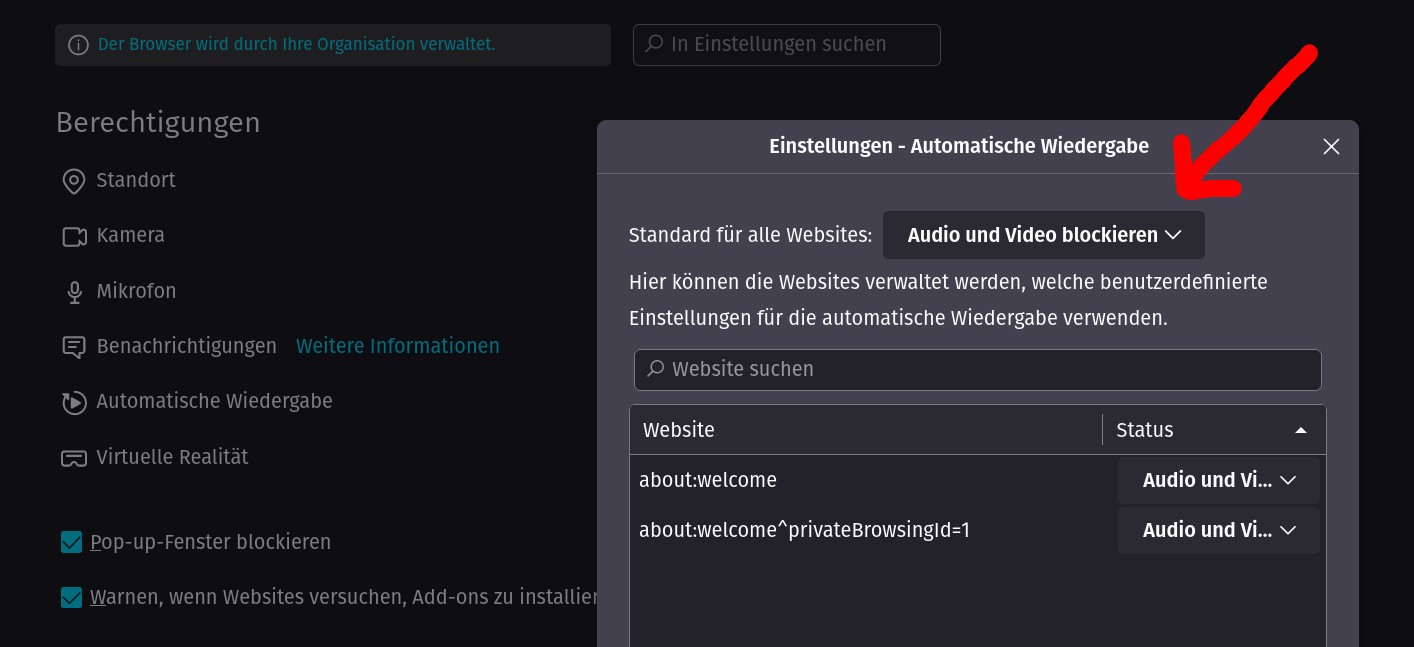
Task: Click the info icon next to organisation notice
Action: [x=78, y=44]
